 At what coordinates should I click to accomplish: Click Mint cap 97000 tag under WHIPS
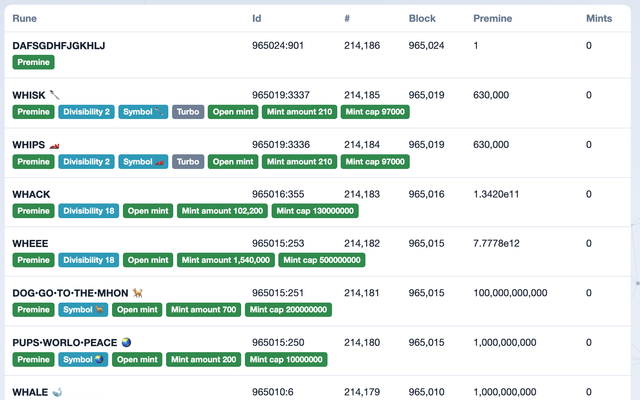tap(375, 162)
